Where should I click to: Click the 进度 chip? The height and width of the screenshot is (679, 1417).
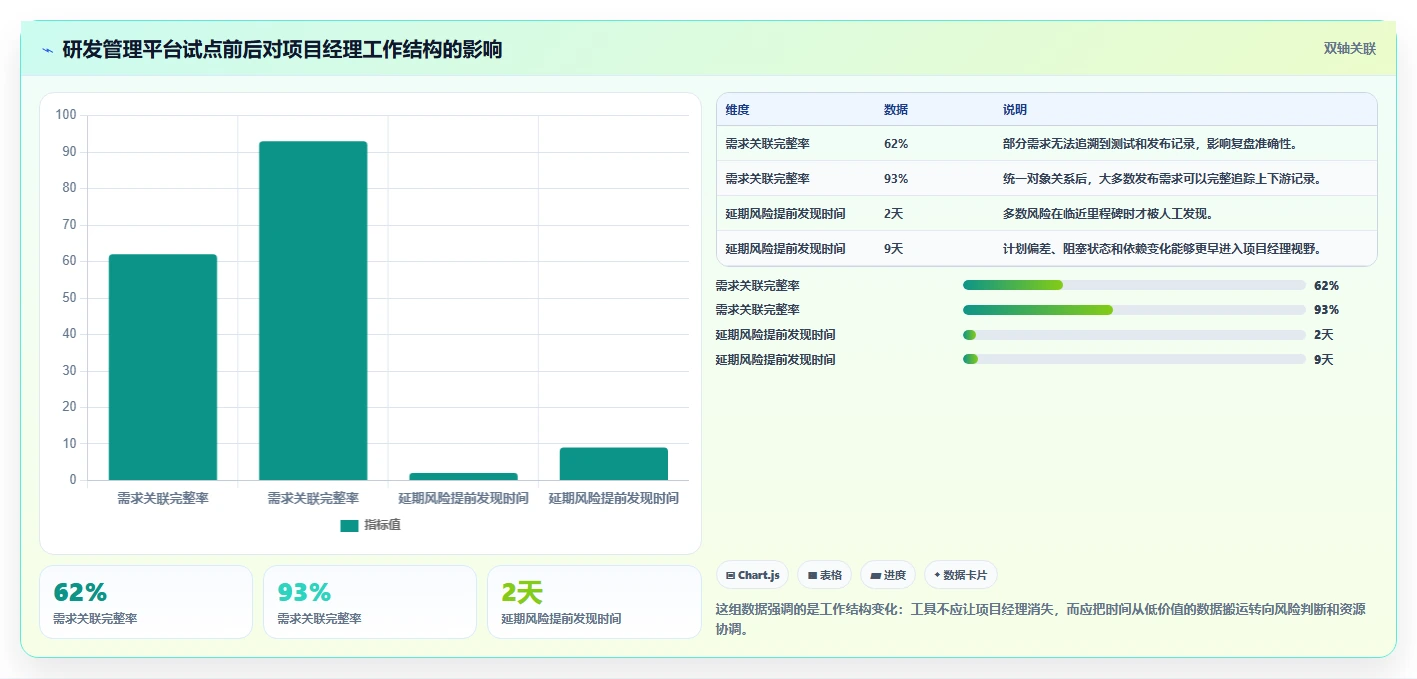(x=888, y=575)
